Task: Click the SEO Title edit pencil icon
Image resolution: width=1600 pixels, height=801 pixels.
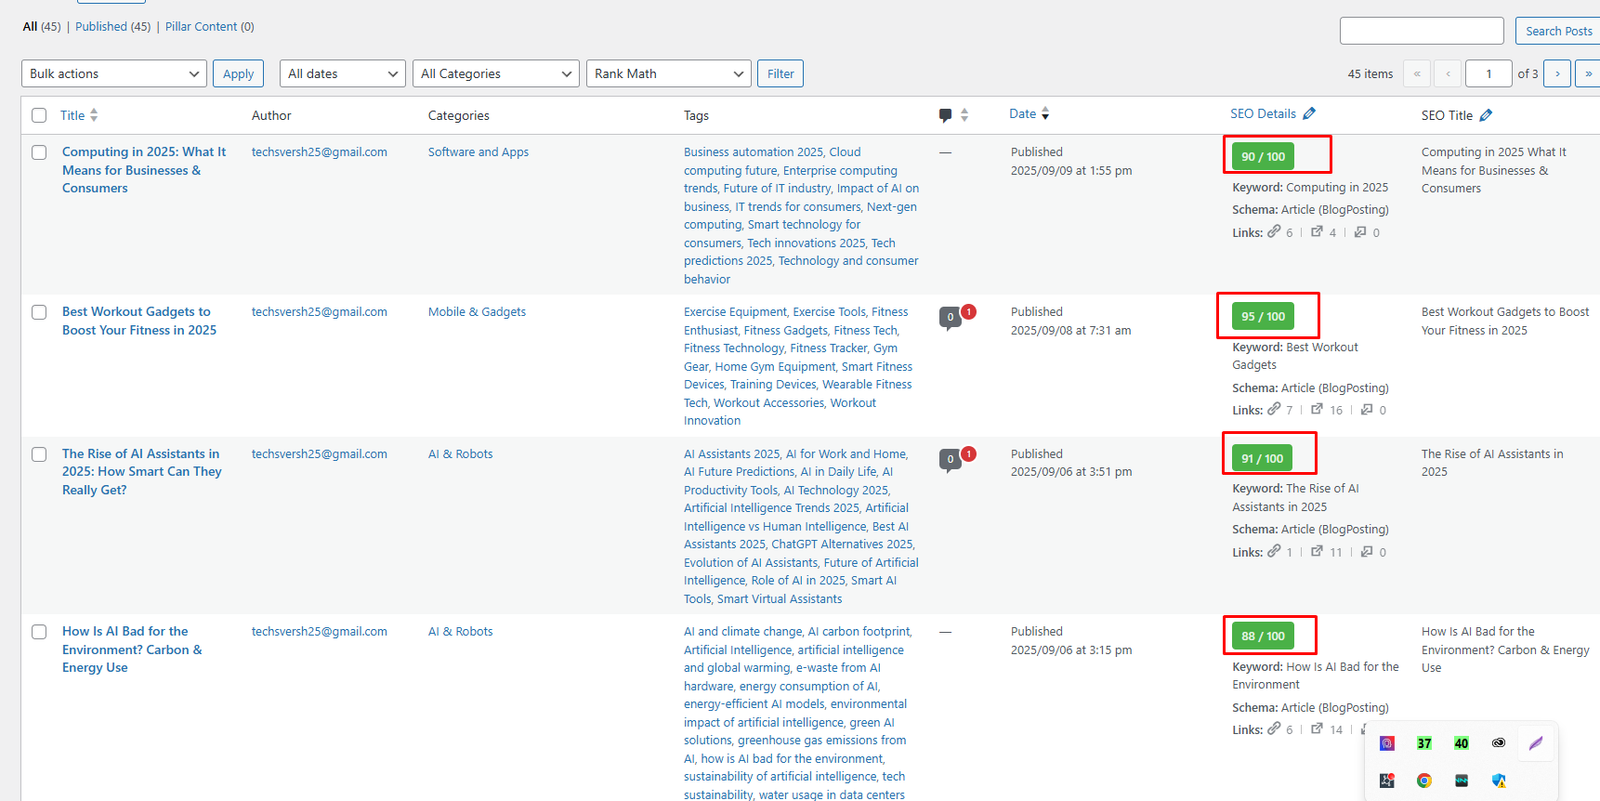Action: 1486,116
